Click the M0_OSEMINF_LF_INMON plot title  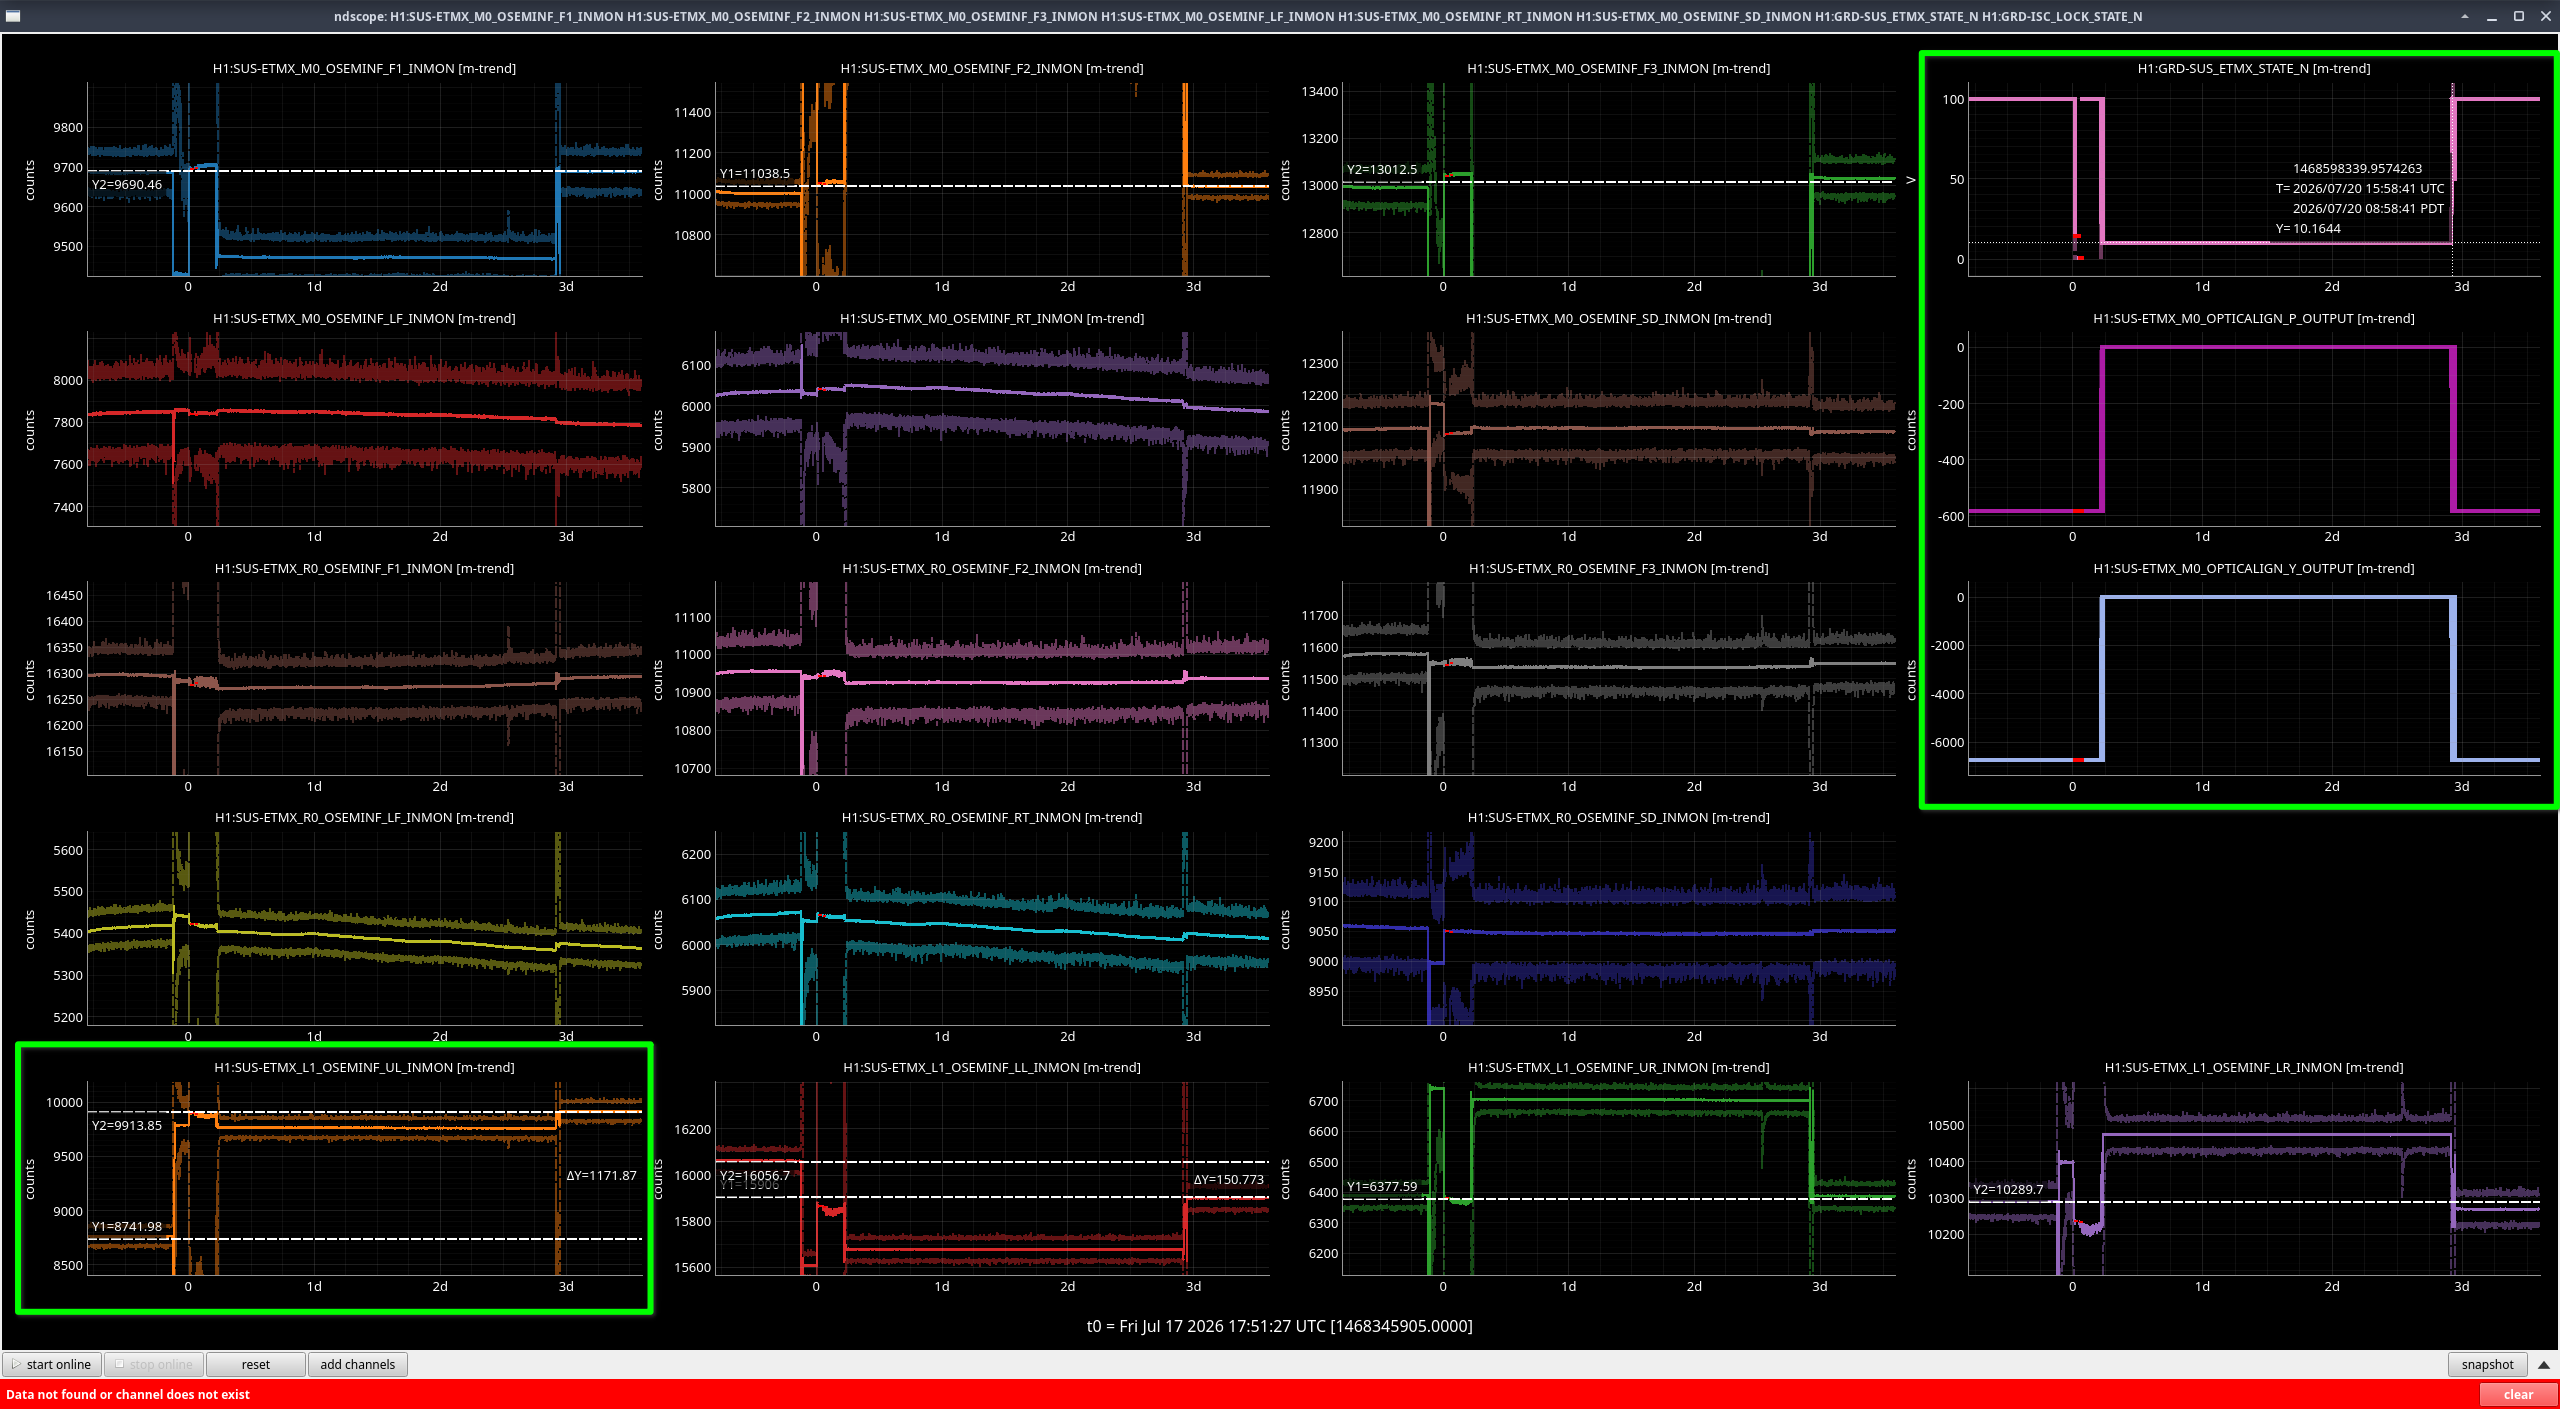tap(364, 318)
